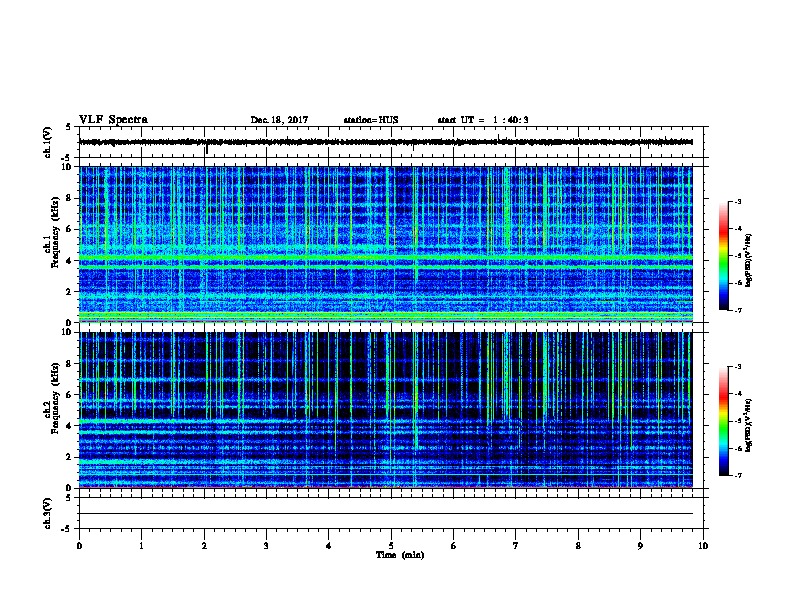
Task: Click the 'ch.3(V)' axis label
Action: (x=48, y=513)
